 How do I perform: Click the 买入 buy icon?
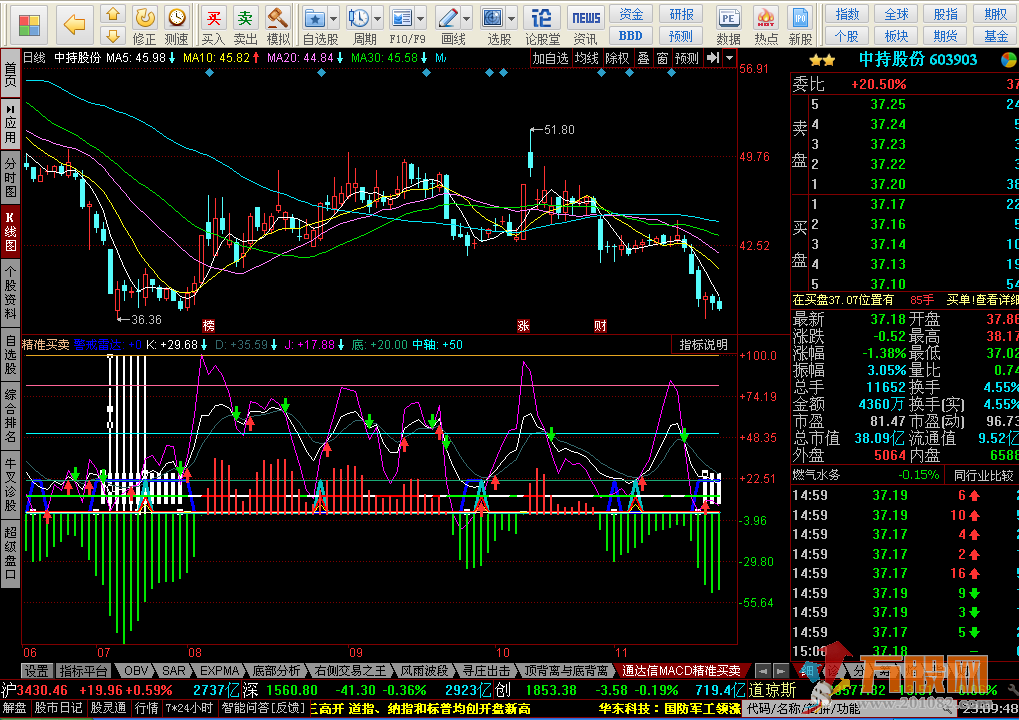[213, 18]
